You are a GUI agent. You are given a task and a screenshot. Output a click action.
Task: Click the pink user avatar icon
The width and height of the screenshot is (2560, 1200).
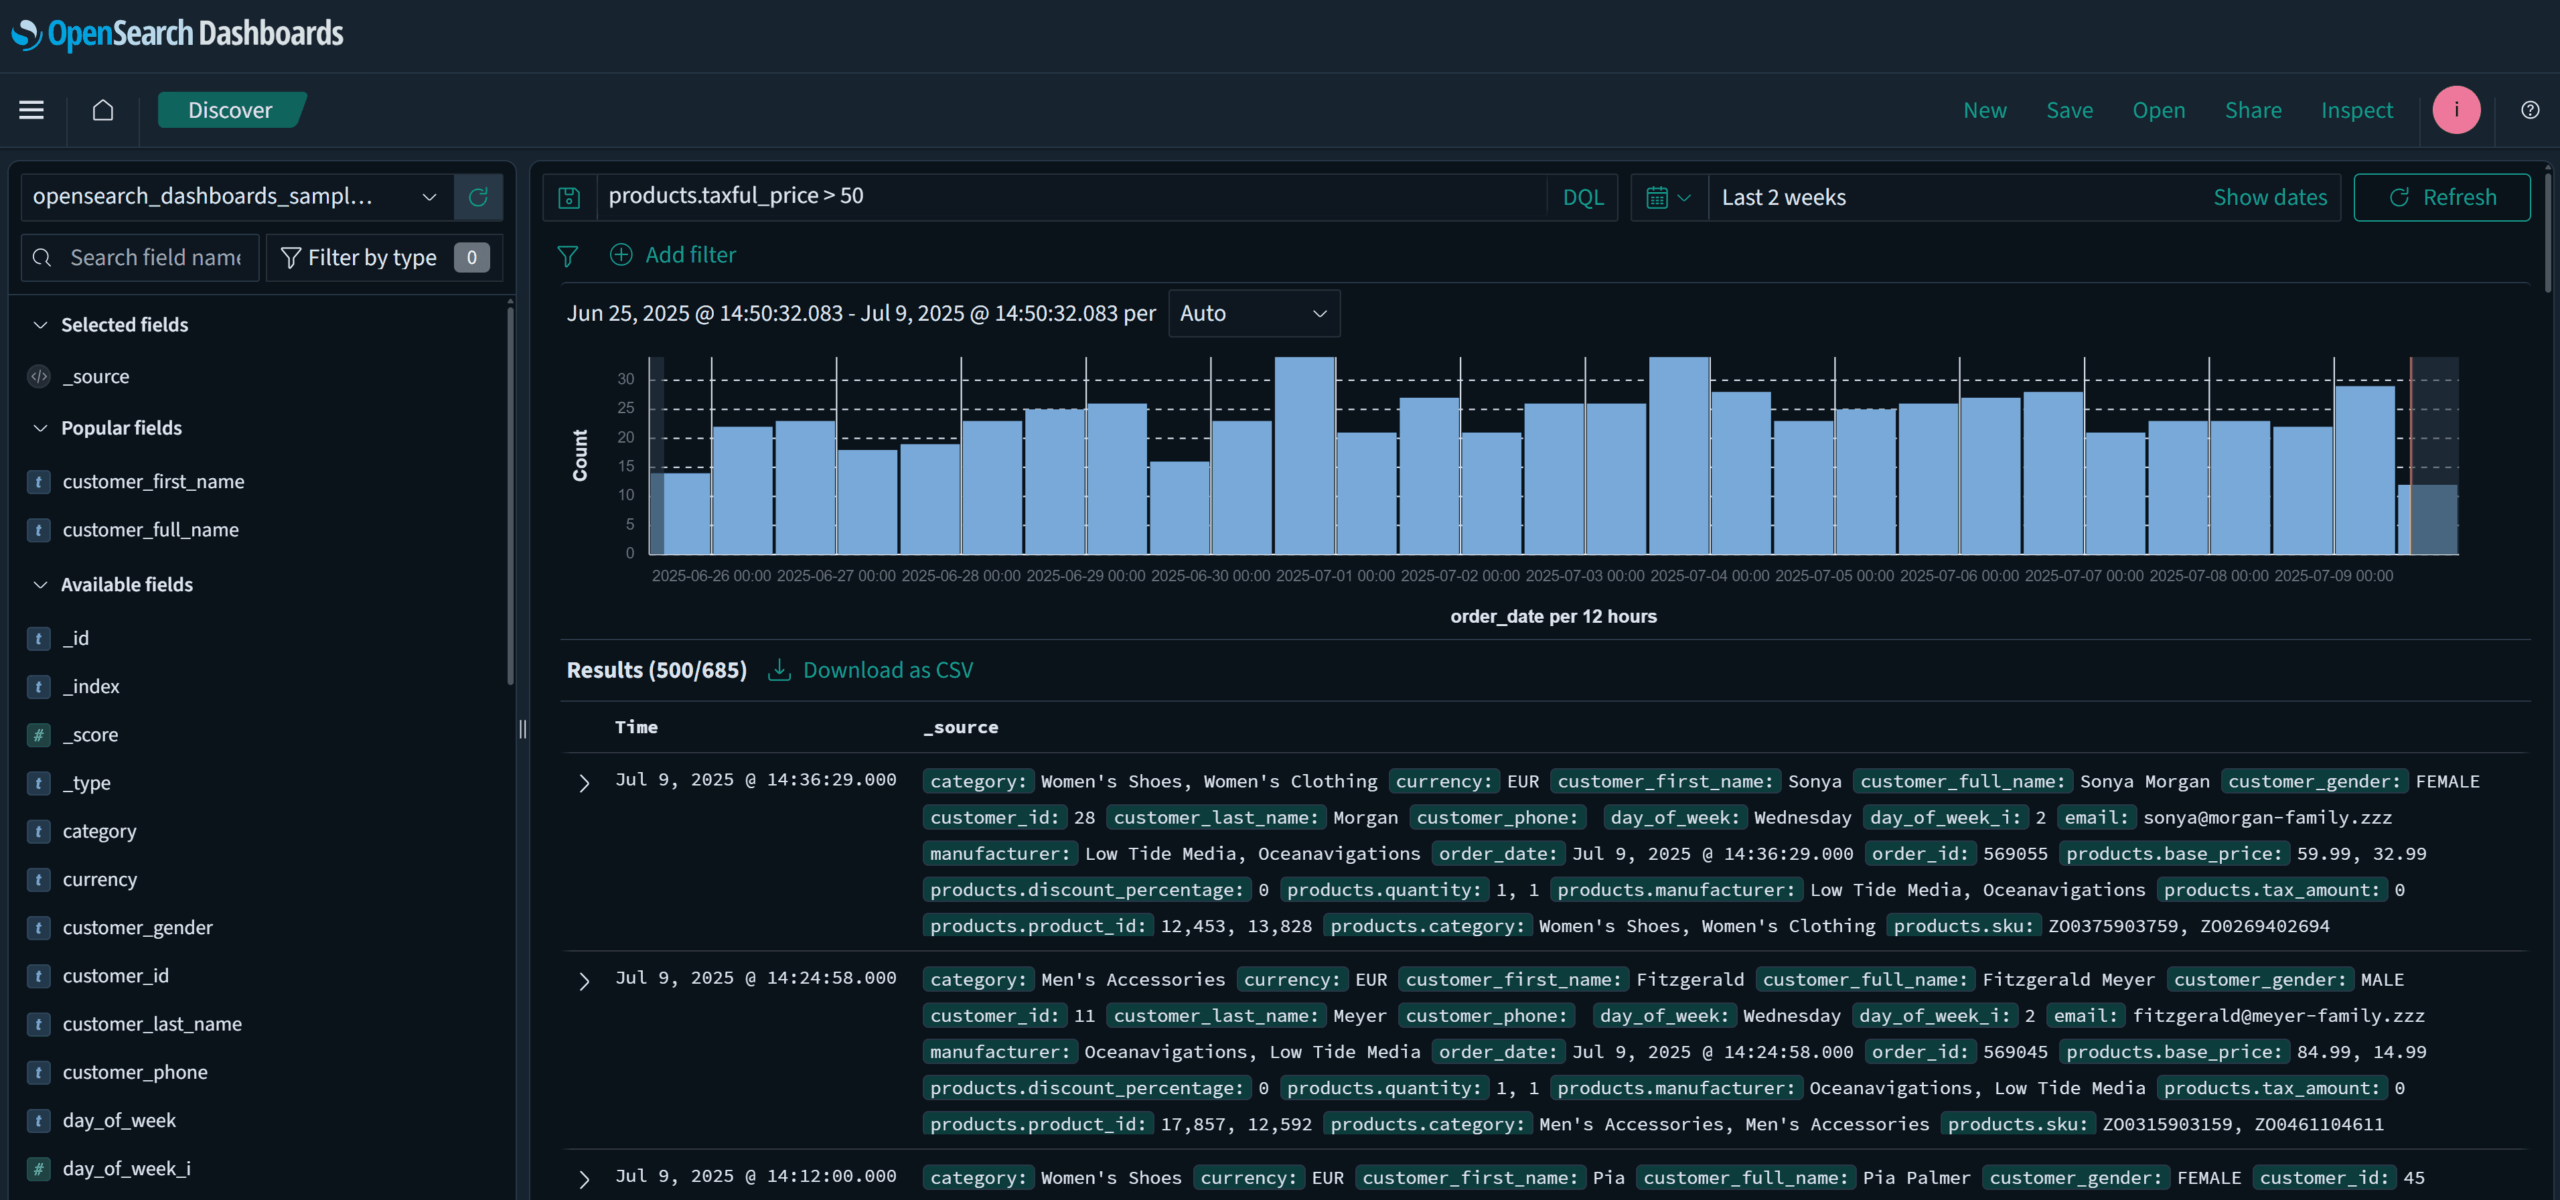[x=2456, y=110]
